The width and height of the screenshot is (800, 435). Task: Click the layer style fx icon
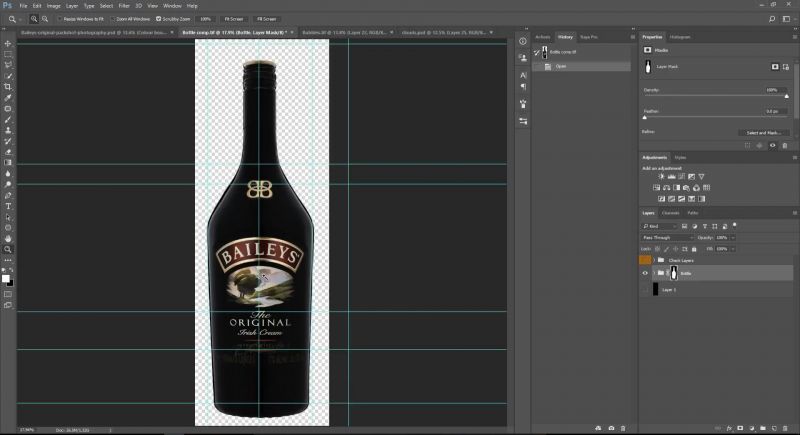[729, 428]
